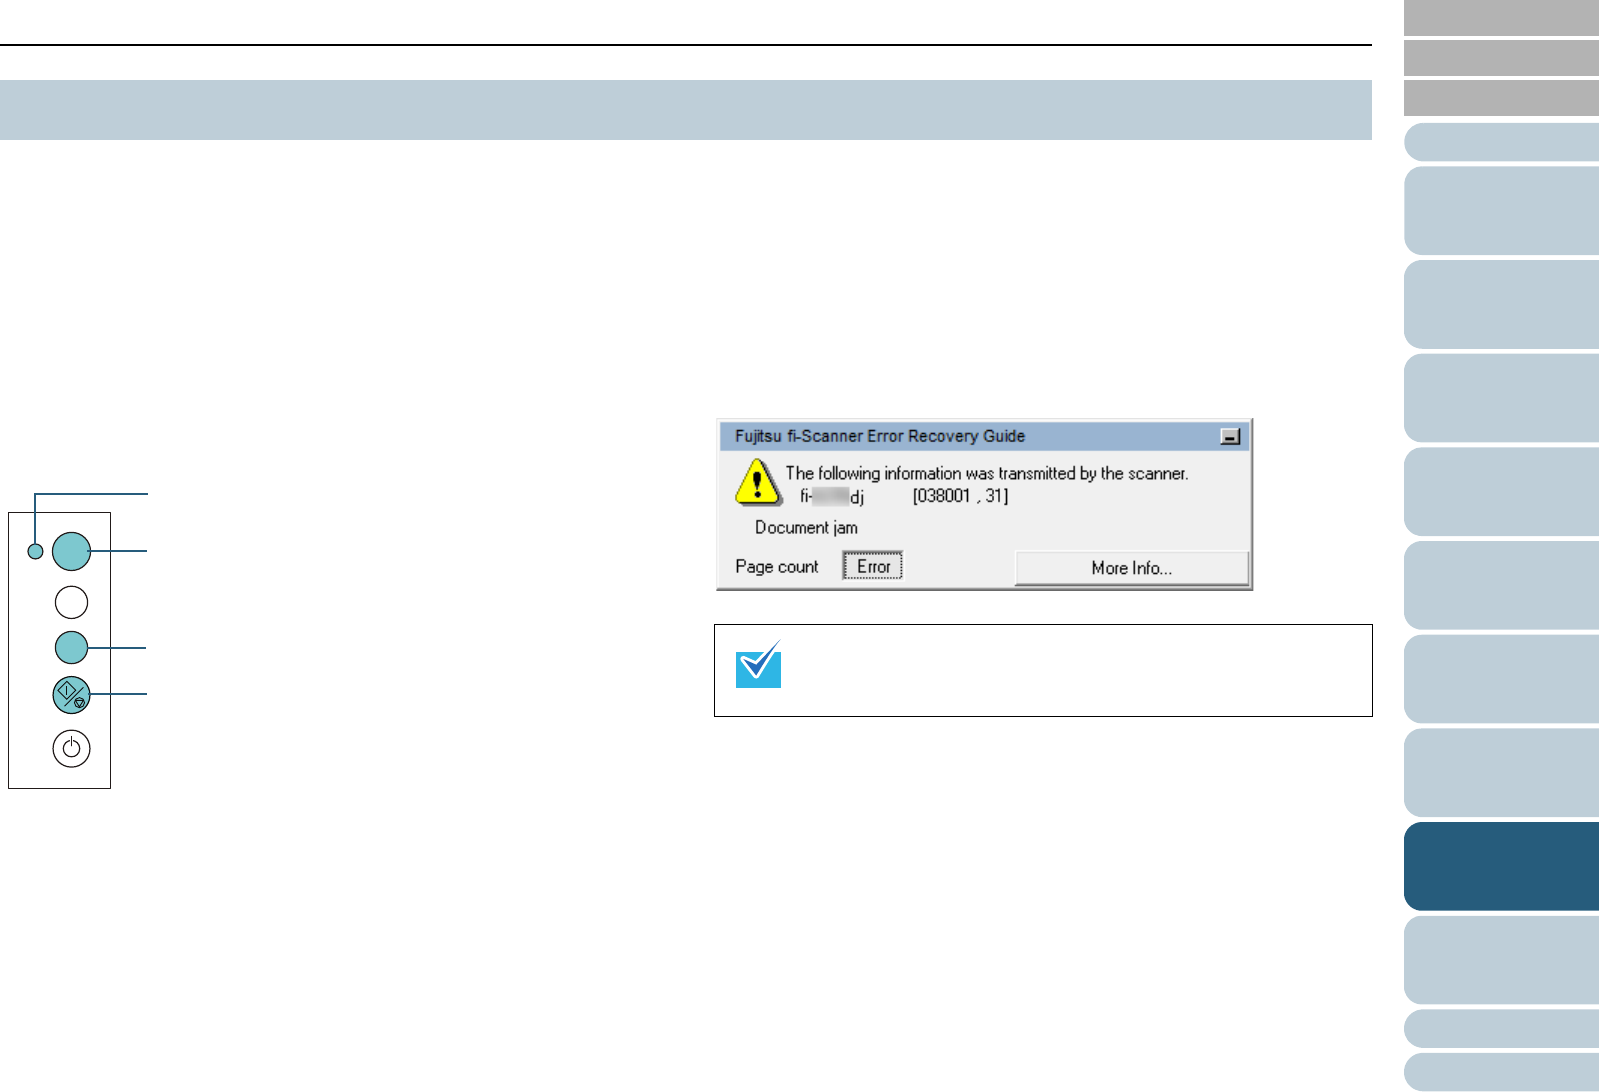Select the Scan/Stop button on the panel diagram
Viewport: 1599px width, 1092px height.
[x=71, y=694]
